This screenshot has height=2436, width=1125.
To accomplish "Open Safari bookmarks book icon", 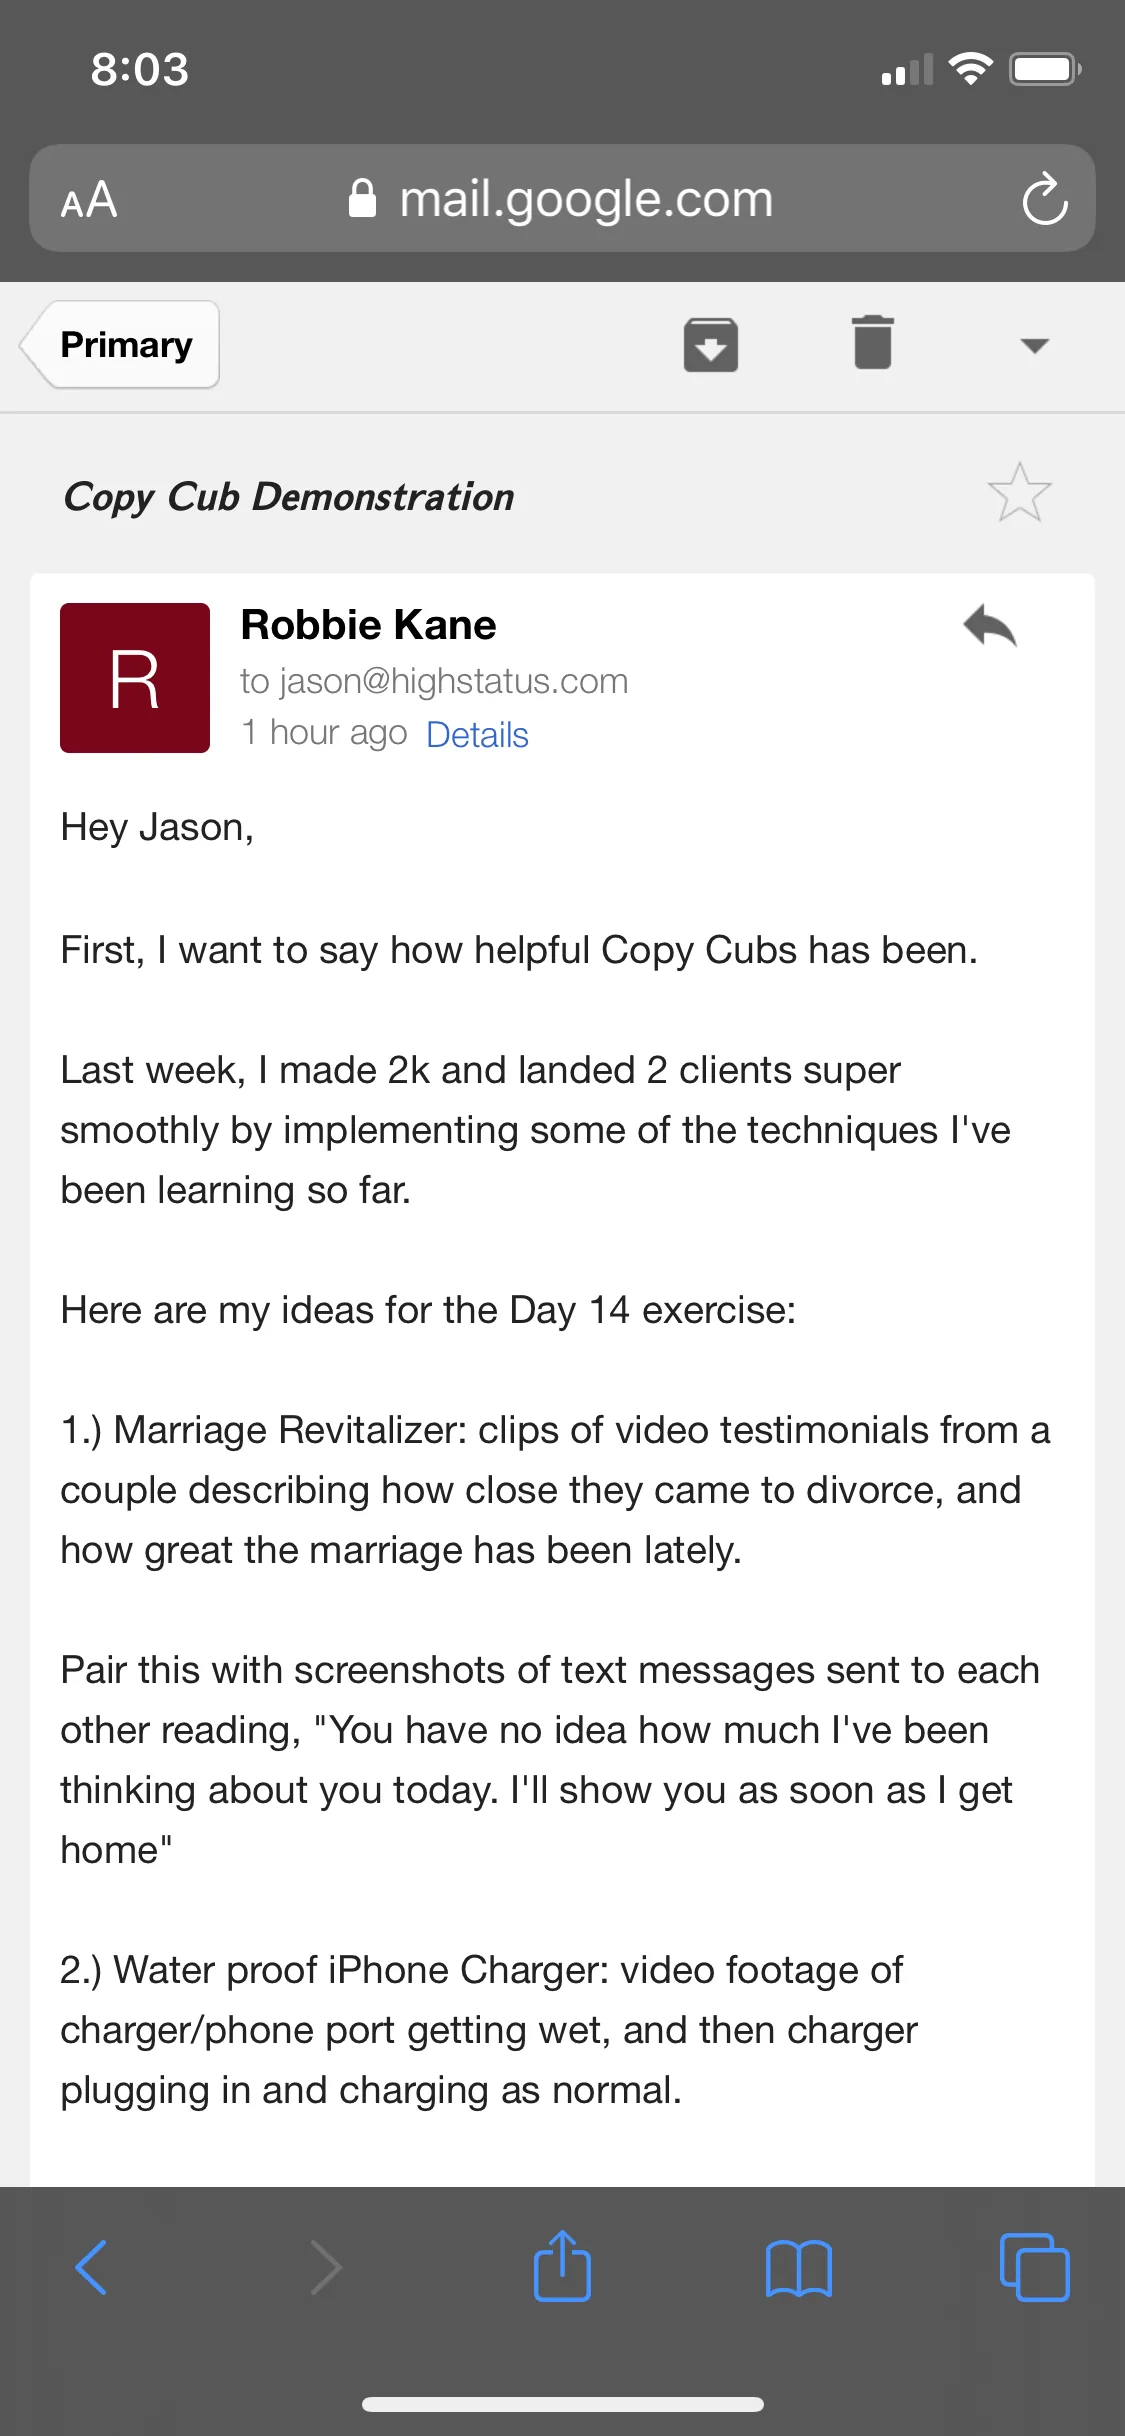I will tap(798, 2268).
